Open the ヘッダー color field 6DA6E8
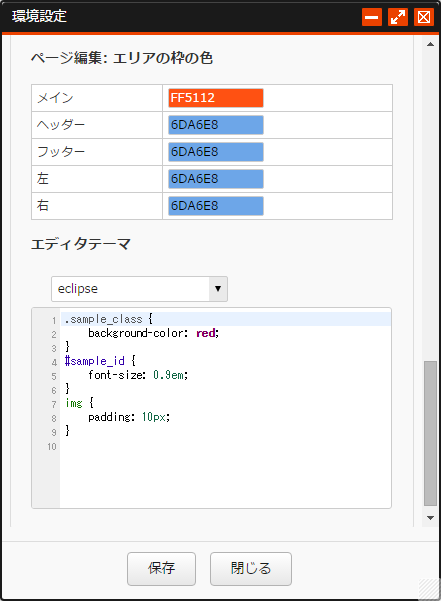Image resolution: width=441 pixels, height=601 pixels. (x=216, y=125)
